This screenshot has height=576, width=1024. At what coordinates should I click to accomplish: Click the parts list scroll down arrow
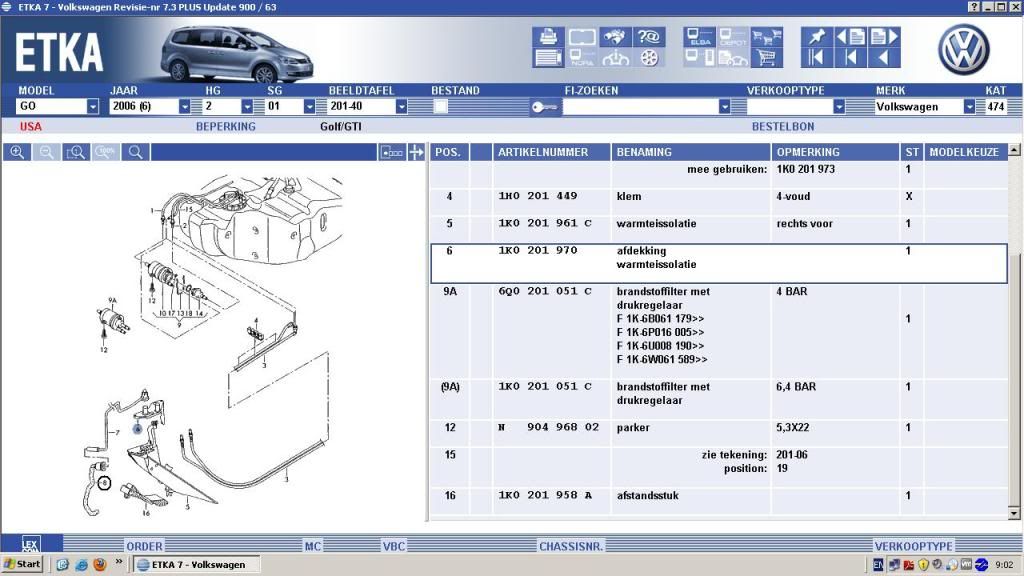click(x=1014, y=513)
